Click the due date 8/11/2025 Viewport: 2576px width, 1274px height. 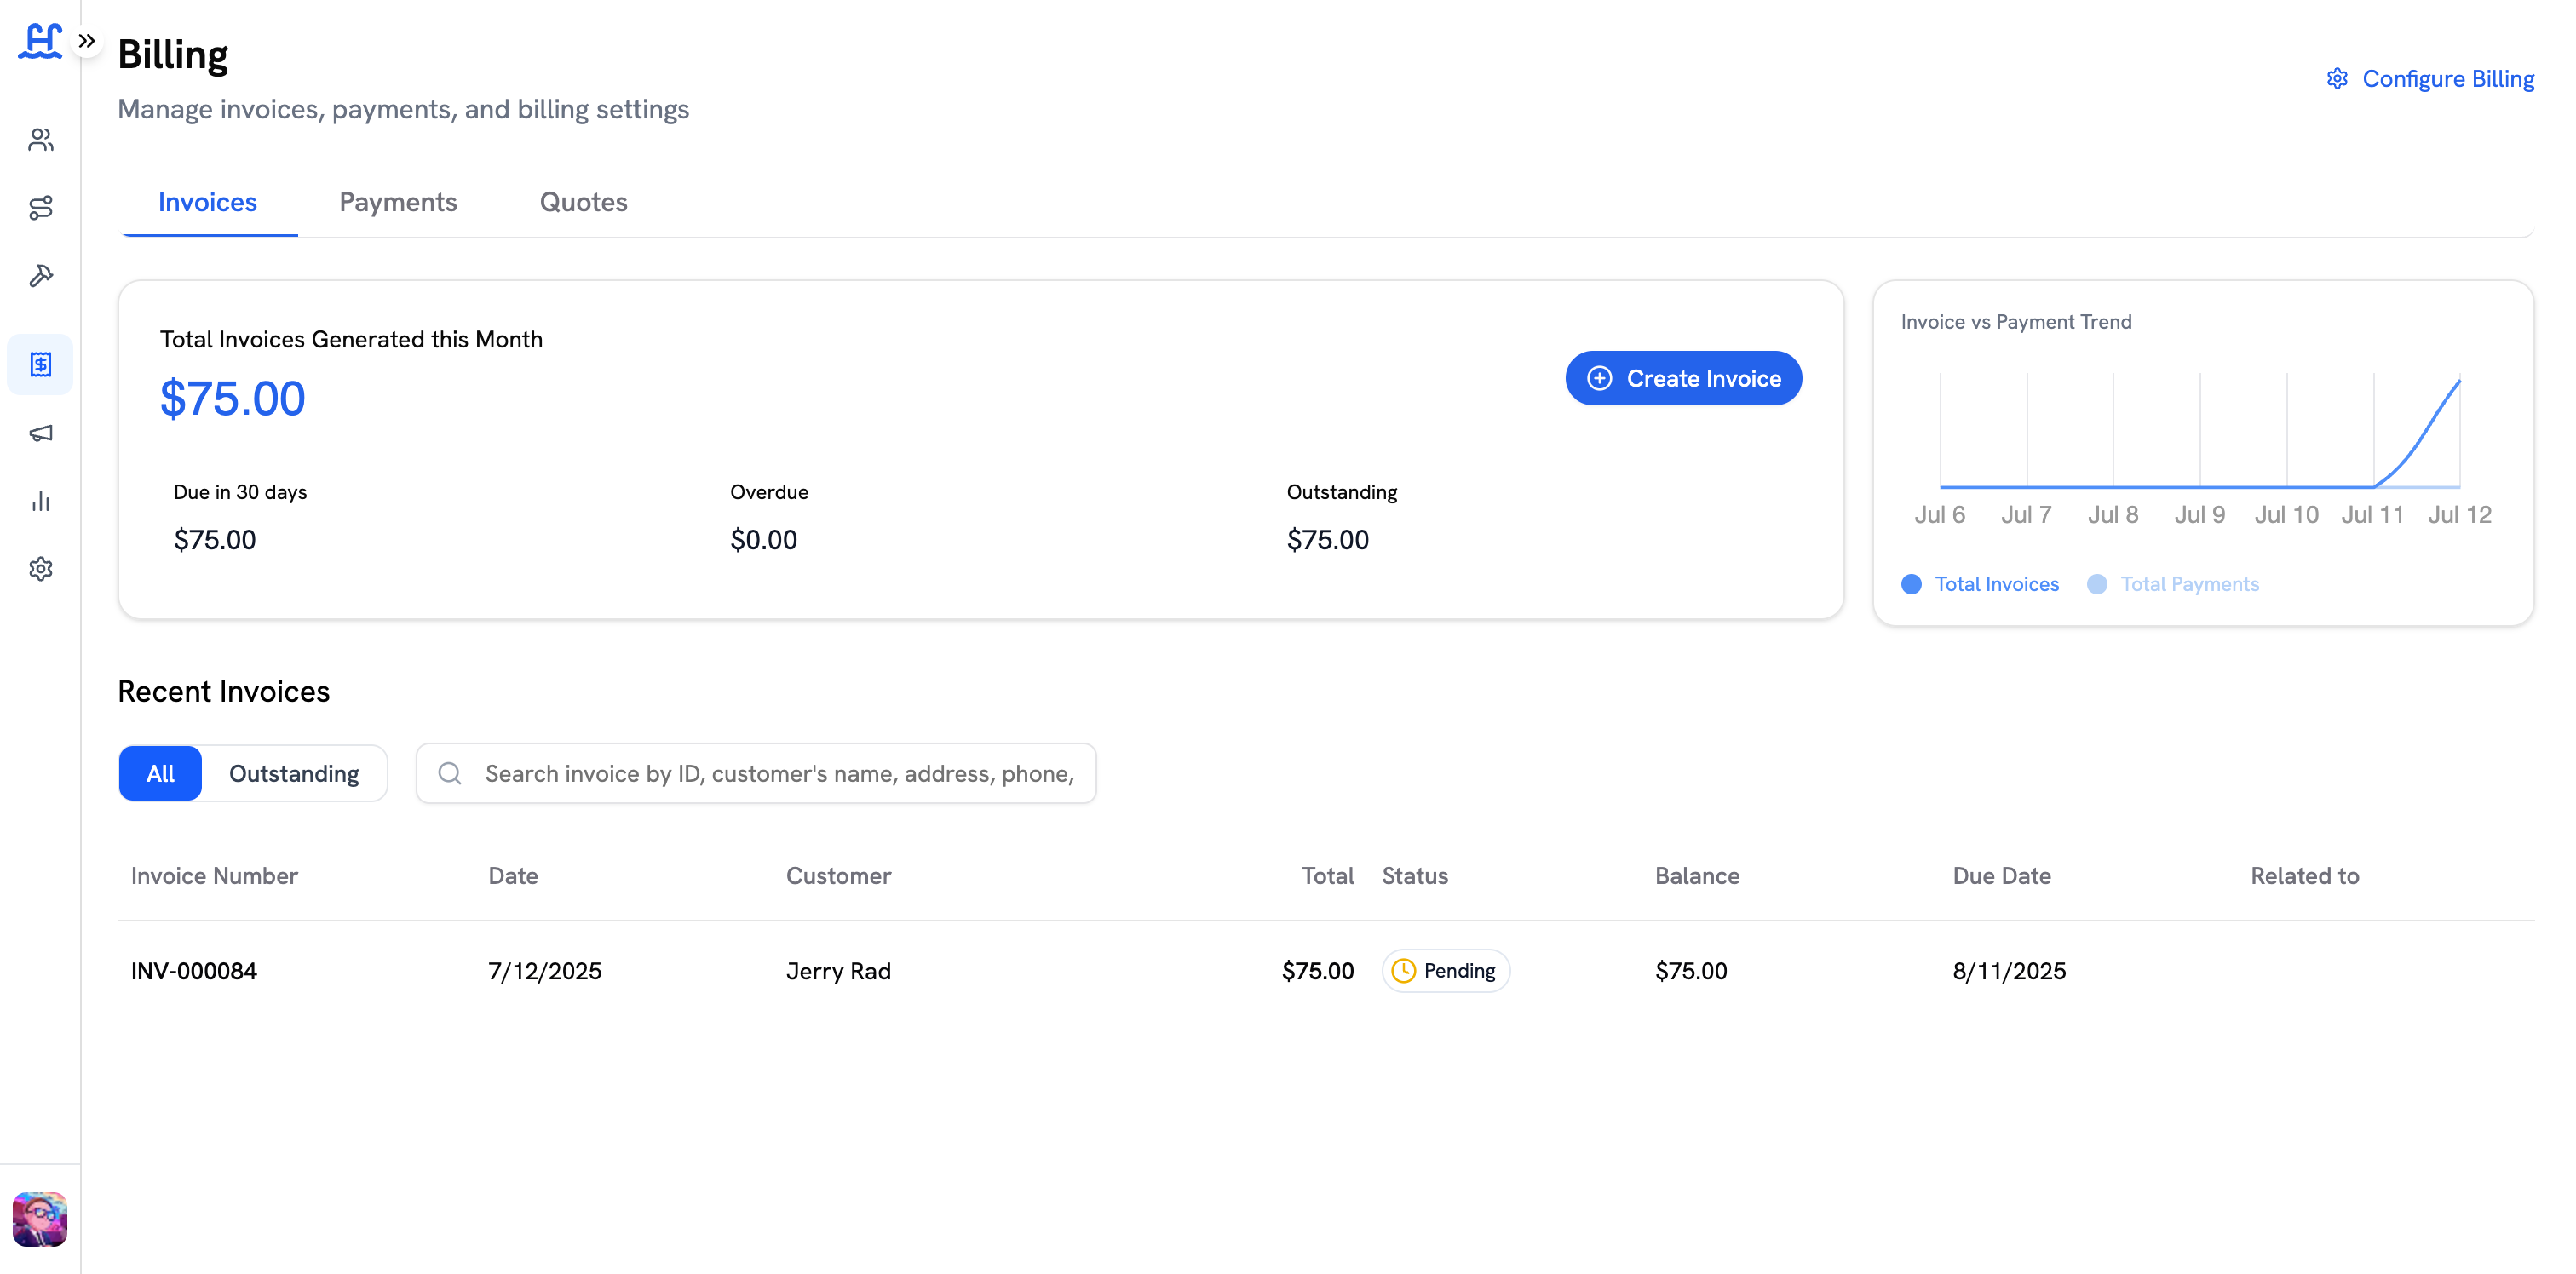(2009, 971)
